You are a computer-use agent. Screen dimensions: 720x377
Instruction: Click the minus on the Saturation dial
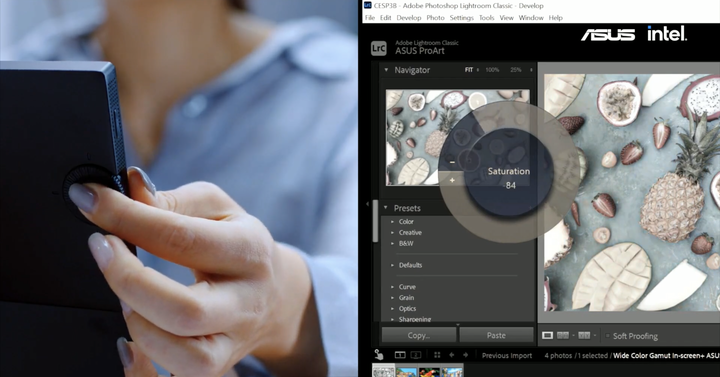coord(452,162)
